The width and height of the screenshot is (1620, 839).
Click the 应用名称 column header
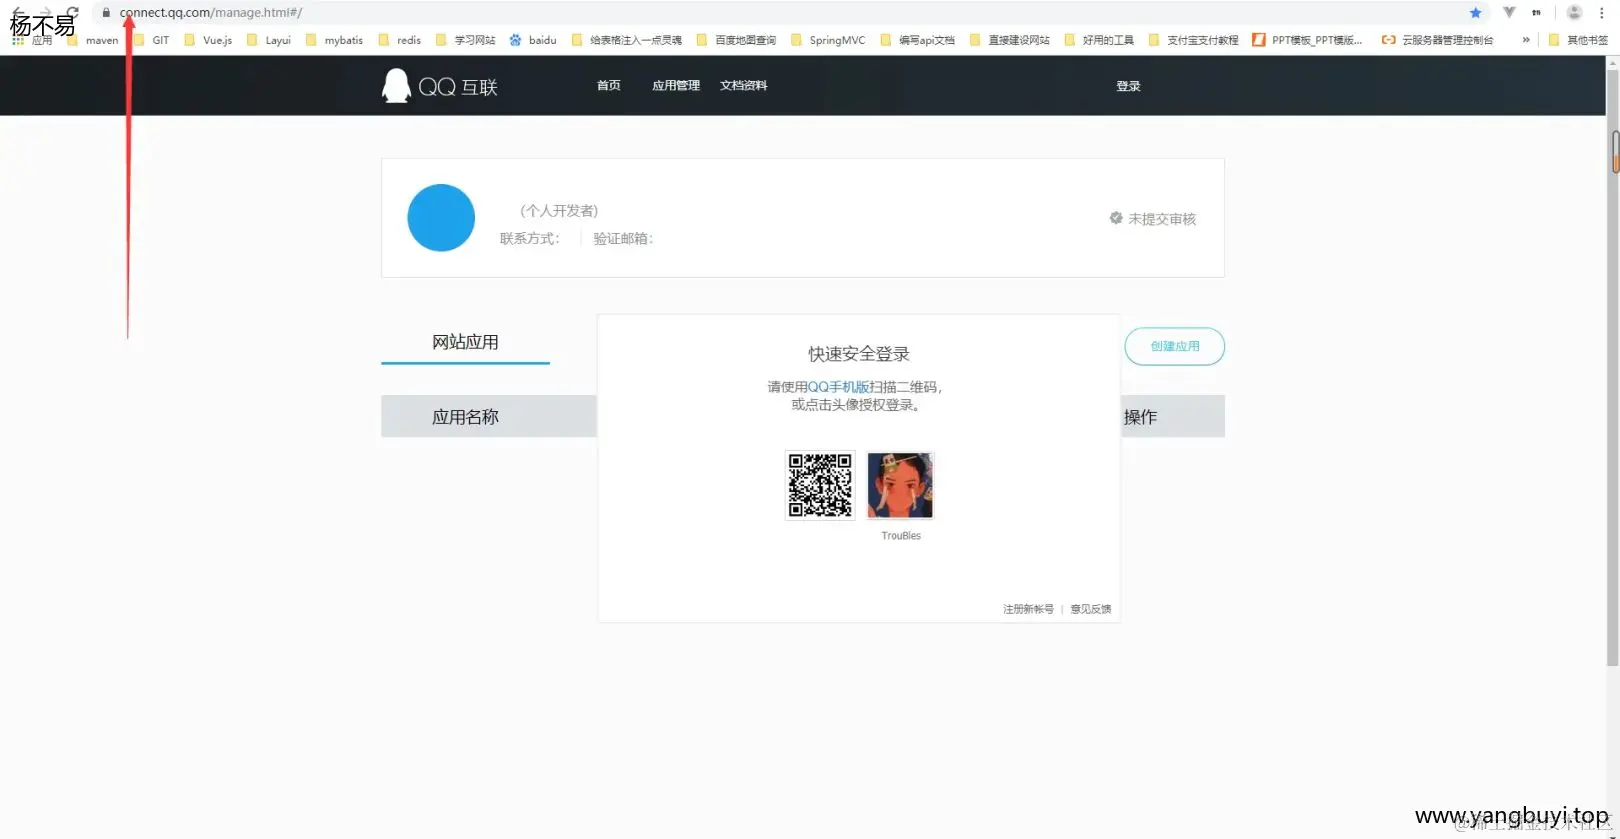(465, 417)
